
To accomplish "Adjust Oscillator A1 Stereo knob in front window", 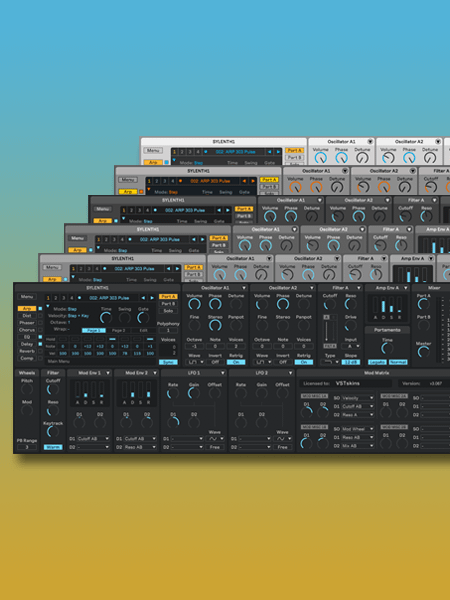I will [215, 325].
